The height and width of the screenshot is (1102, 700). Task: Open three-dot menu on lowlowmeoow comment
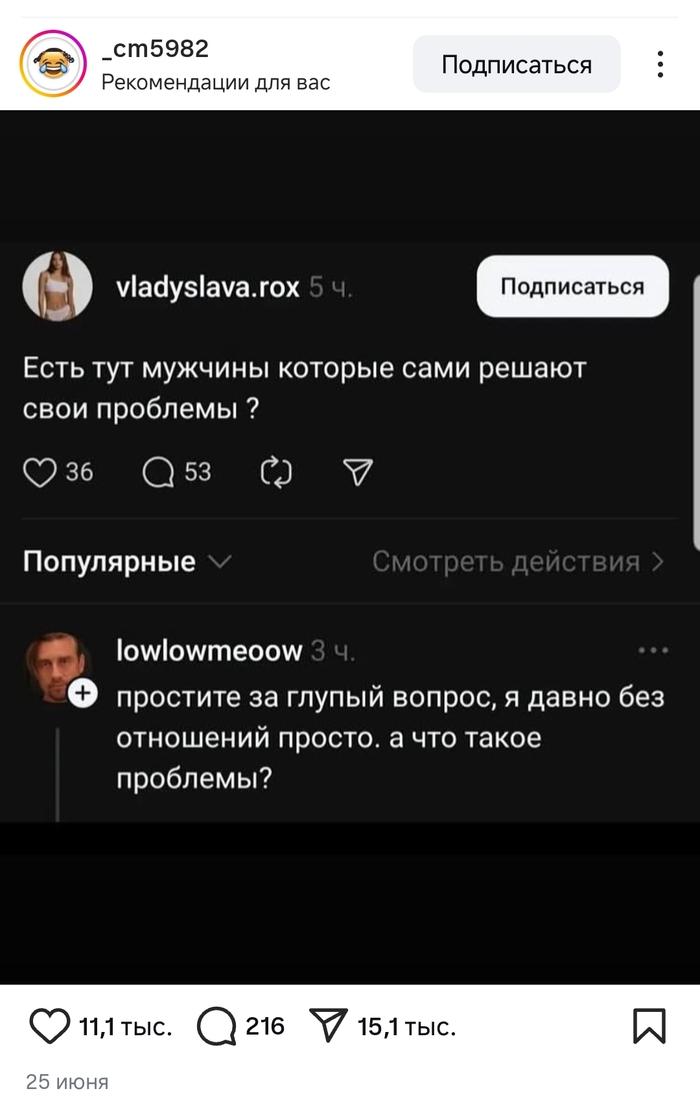pos(653,651)
